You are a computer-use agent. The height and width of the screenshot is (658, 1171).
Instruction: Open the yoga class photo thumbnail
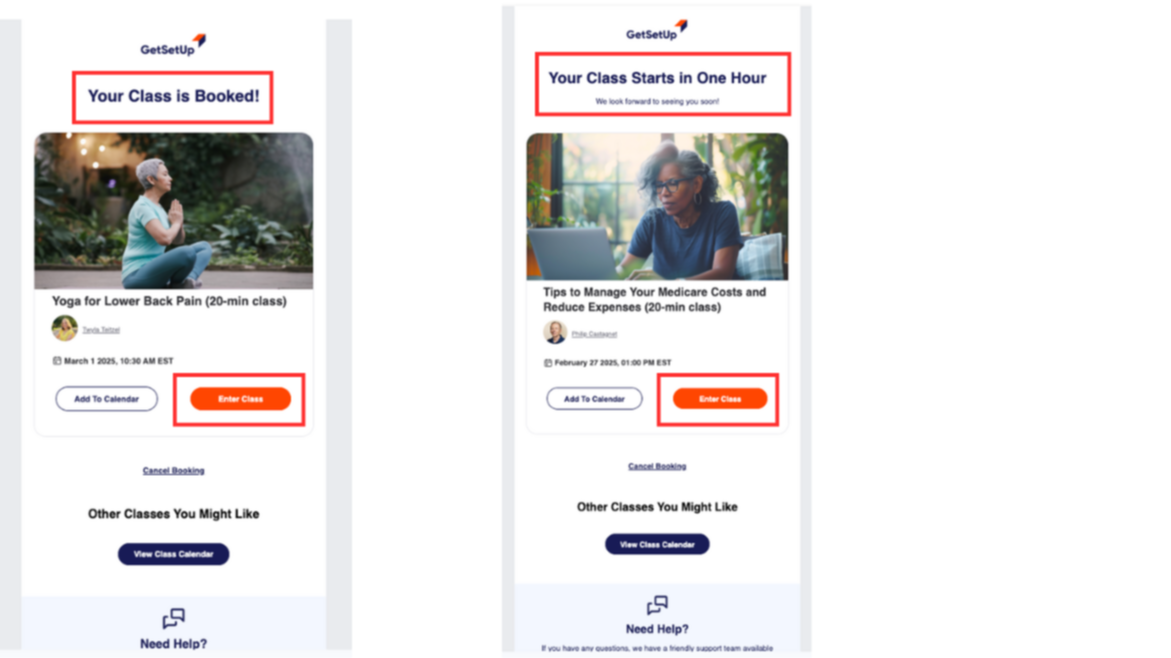click(x=174, y=211)
